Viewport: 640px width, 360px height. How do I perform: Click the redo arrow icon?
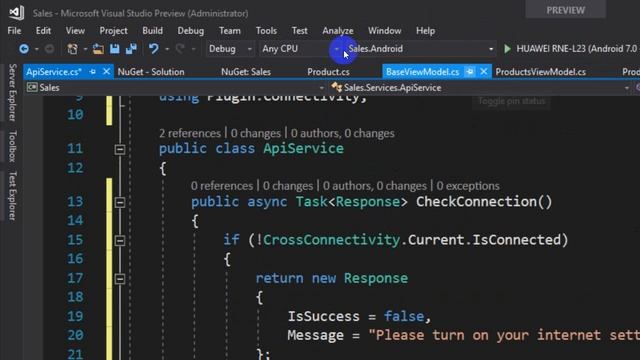coord(180,49)
